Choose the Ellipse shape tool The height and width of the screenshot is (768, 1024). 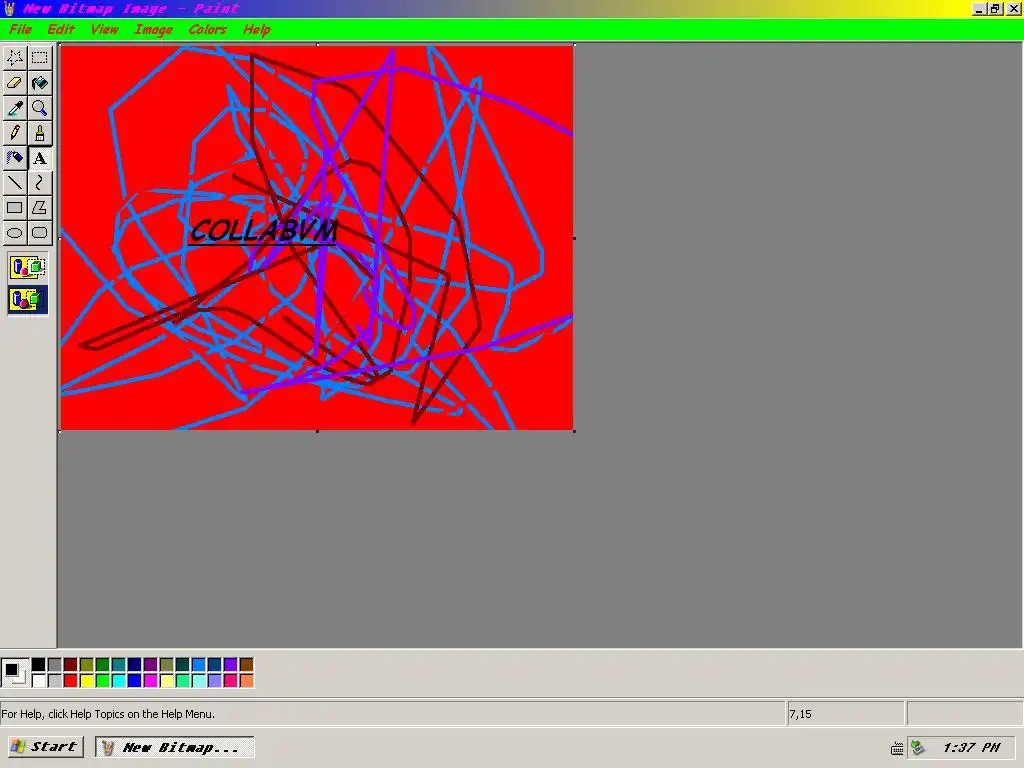coord(15,232)
